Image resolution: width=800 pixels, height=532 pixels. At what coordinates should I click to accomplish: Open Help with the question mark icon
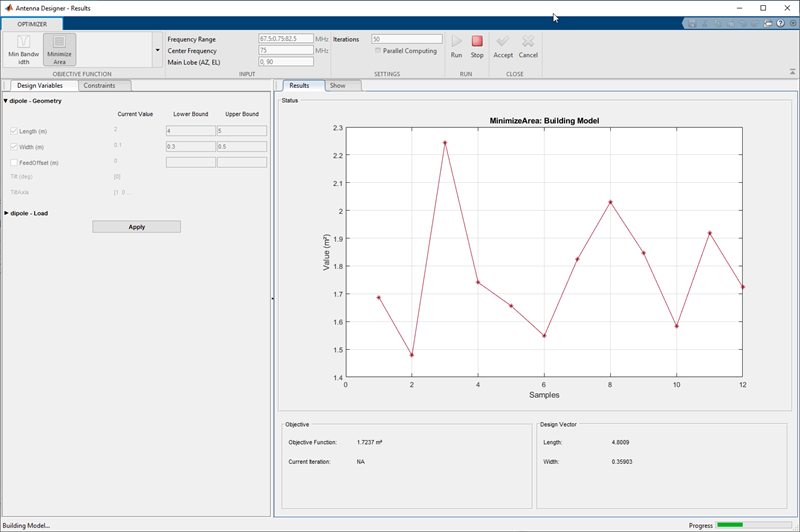781,23
